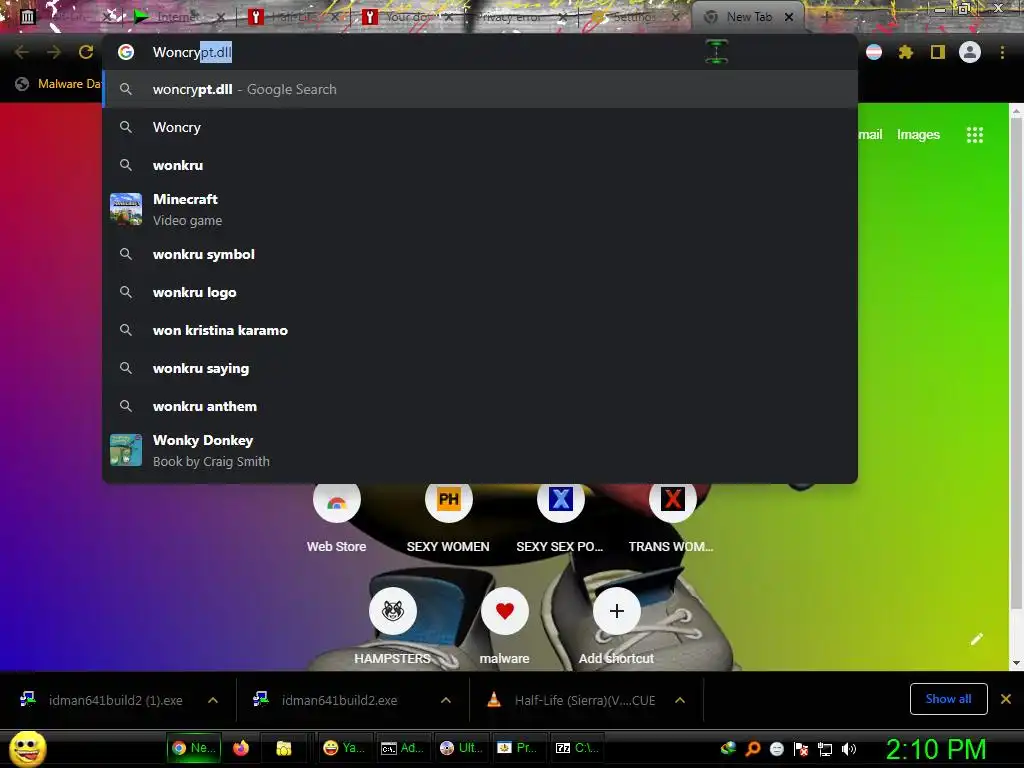
Task: Select the Woncry suggestion
Action: tap(480, 127)
